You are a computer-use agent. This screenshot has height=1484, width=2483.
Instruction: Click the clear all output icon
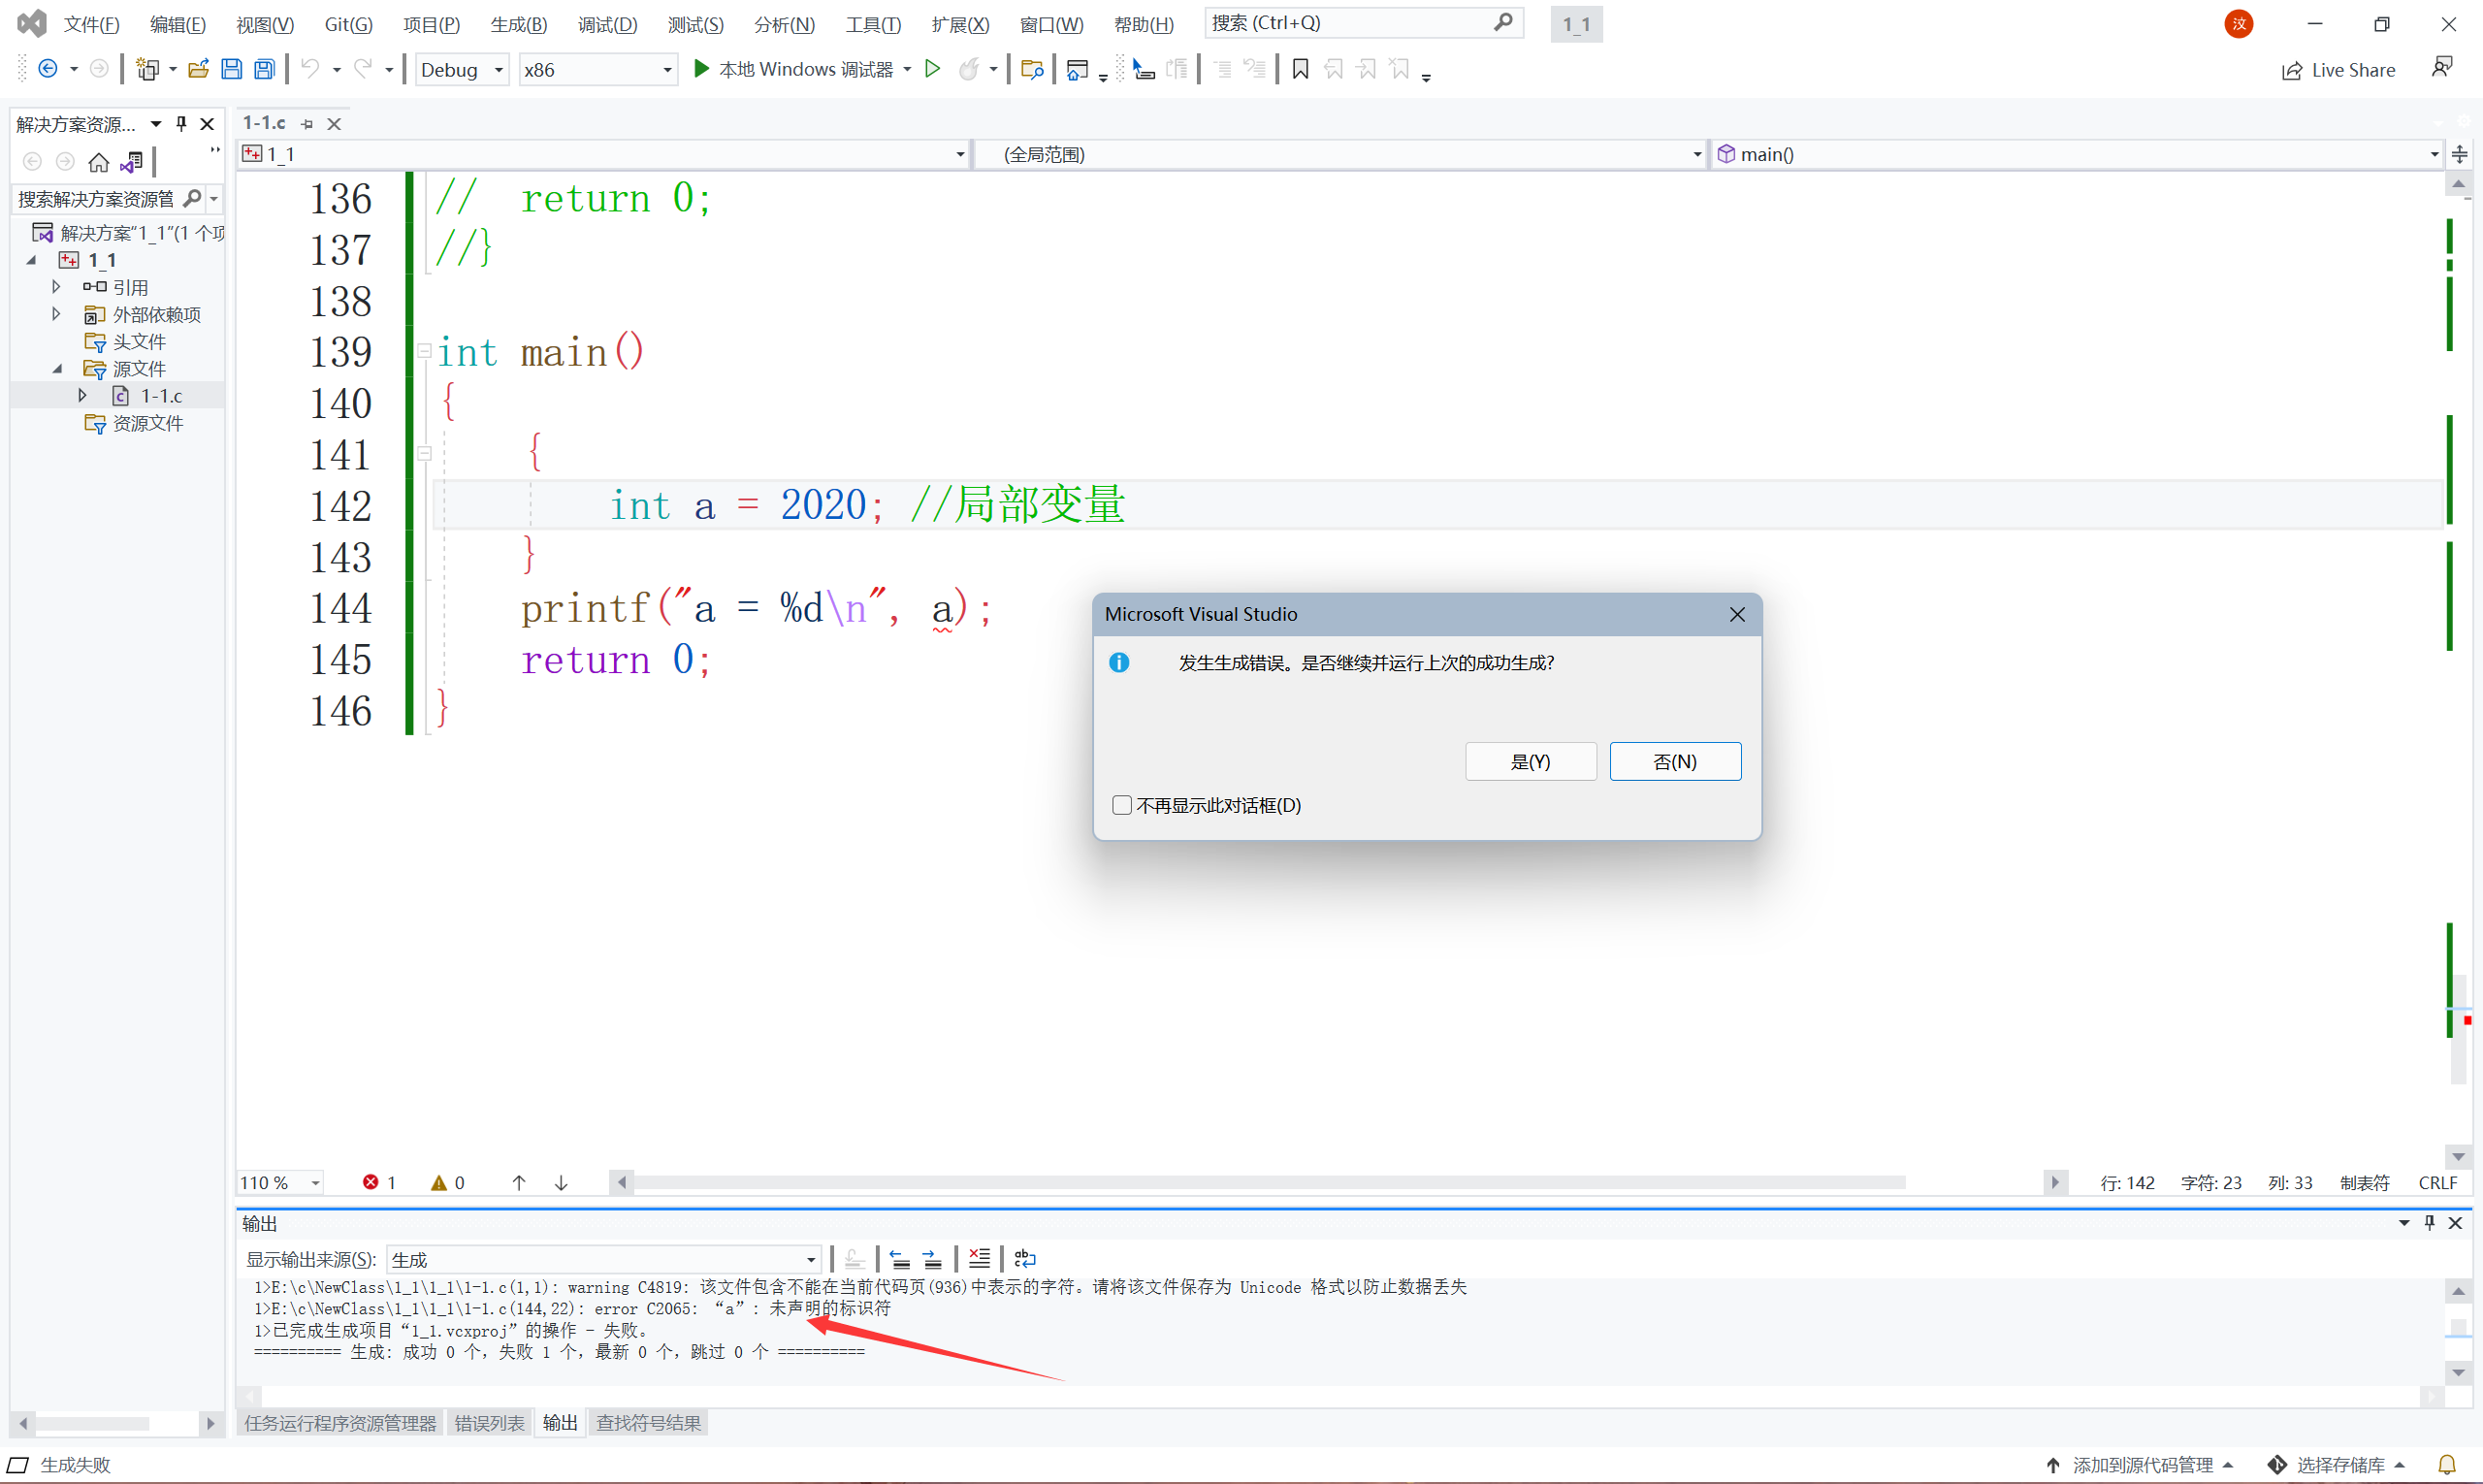[979, 1259]
